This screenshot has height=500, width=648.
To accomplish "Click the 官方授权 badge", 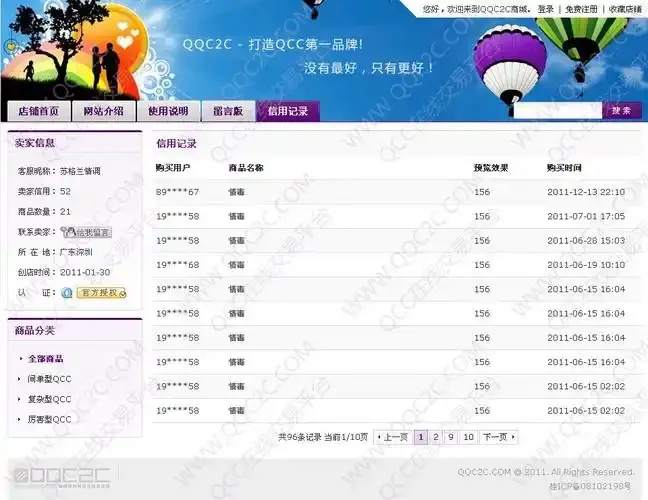I will click(x=101, y=293).
